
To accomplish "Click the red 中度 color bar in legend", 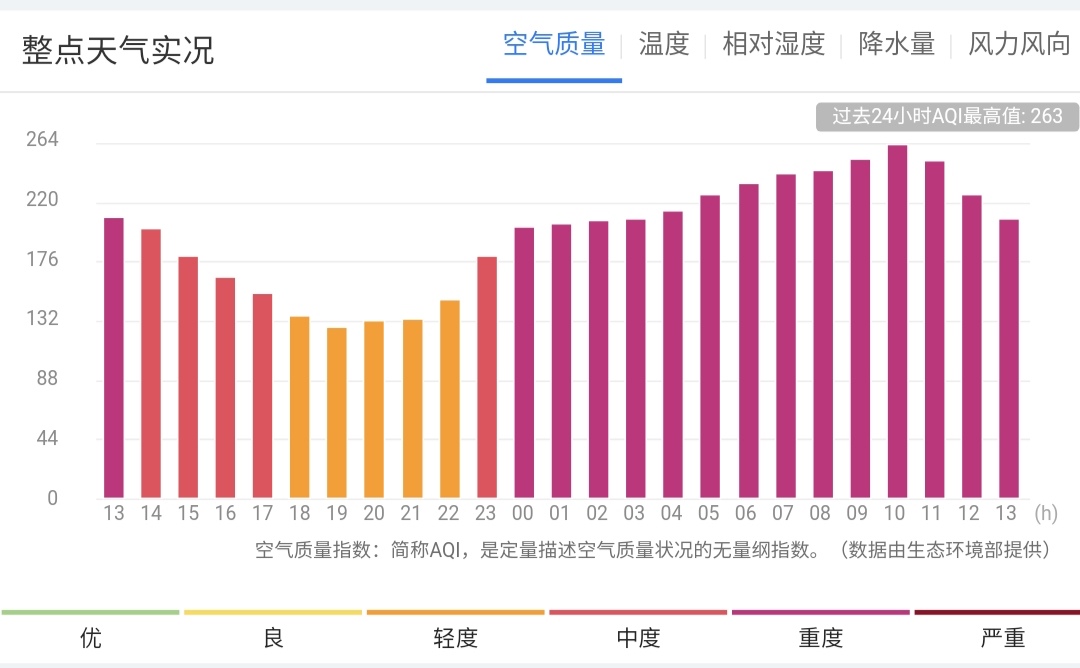I will pyautogui.click(x=637, y=611).
